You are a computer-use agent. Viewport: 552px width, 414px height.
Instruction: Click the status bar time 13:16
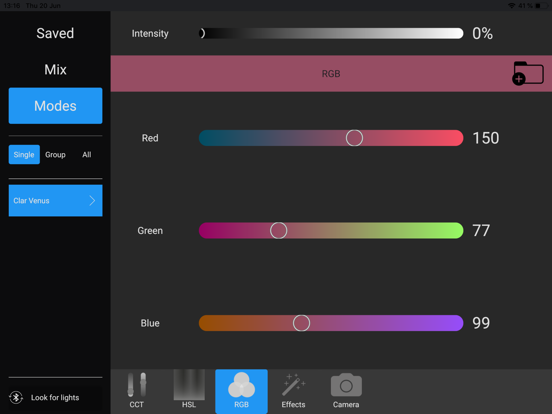(12, 6)
